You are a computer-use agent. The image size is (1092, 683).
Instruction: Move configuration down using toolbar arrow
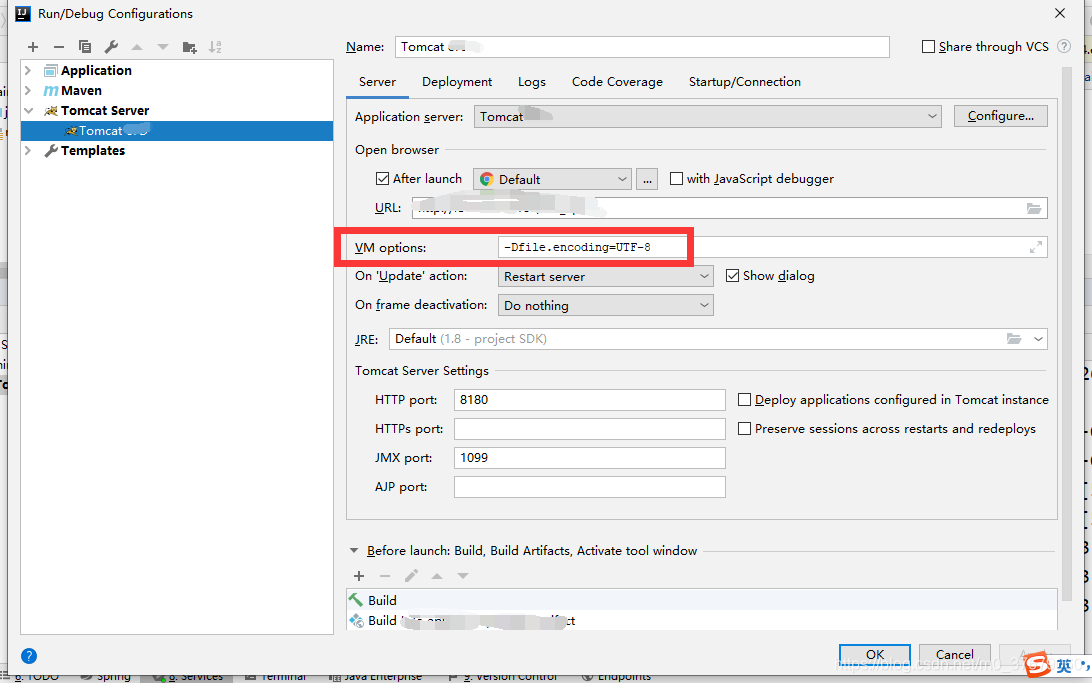click(163, 47)
